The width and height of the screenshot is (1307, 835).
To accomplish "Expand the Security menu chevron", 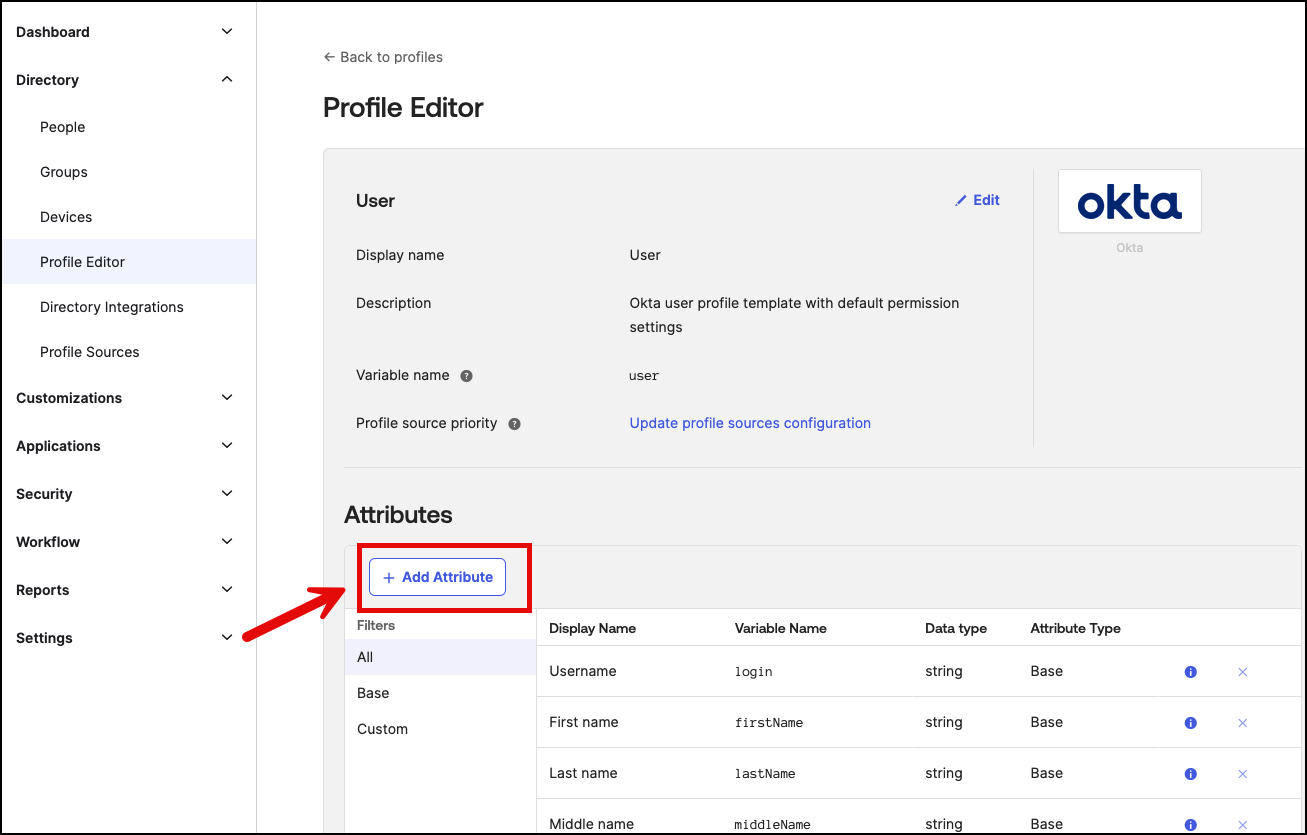I will coord(227,494).
